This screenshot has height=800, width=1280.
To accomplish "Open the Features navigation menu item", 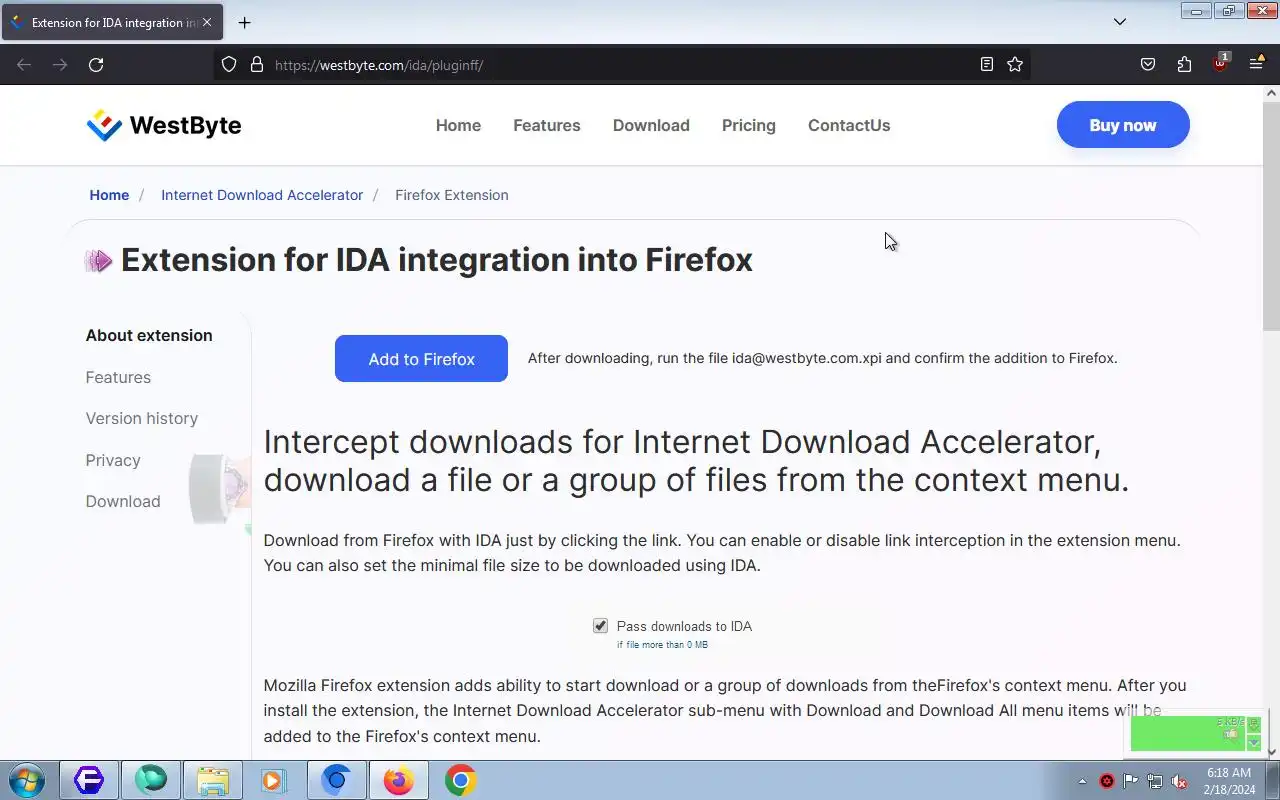I will pyautogui.click(x=547, y=125).
